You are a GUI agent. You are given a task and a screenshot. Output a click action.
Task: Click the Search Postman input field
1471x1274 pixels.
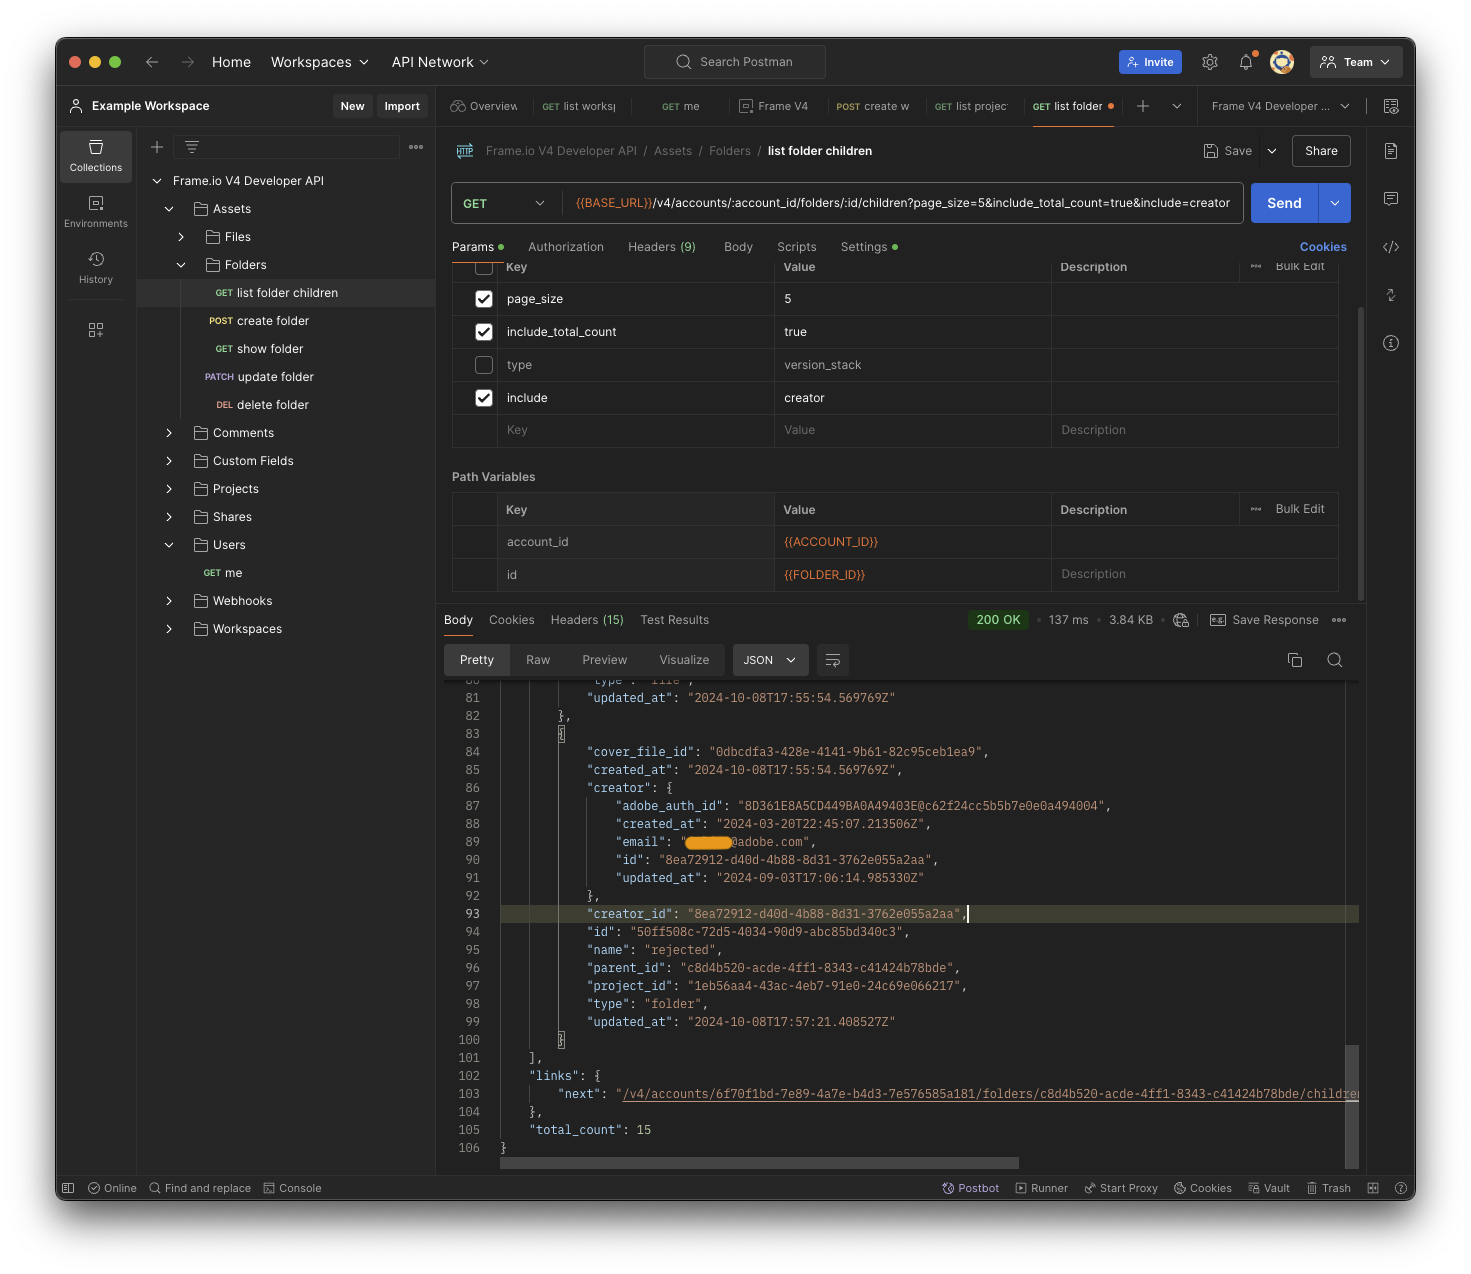[x=735, y=62]
